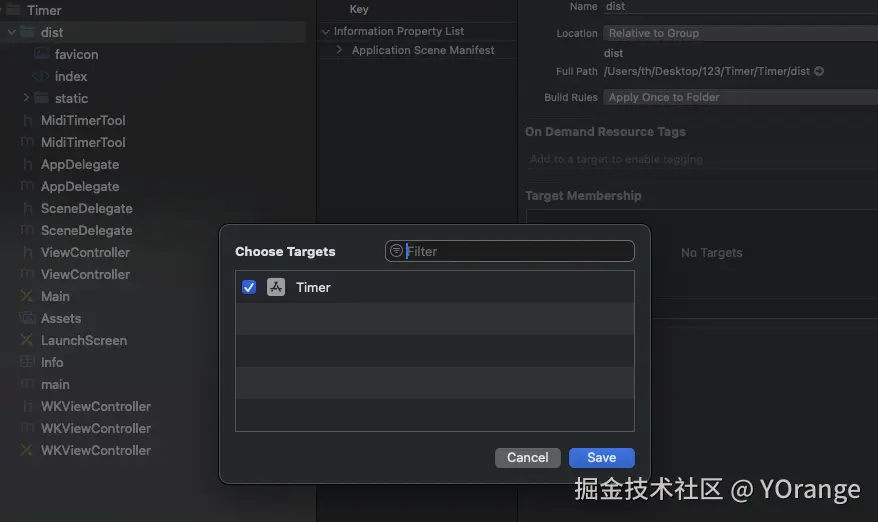The image size is (878, 522).
Task: Expand the static folder
Action: point(26,98)
